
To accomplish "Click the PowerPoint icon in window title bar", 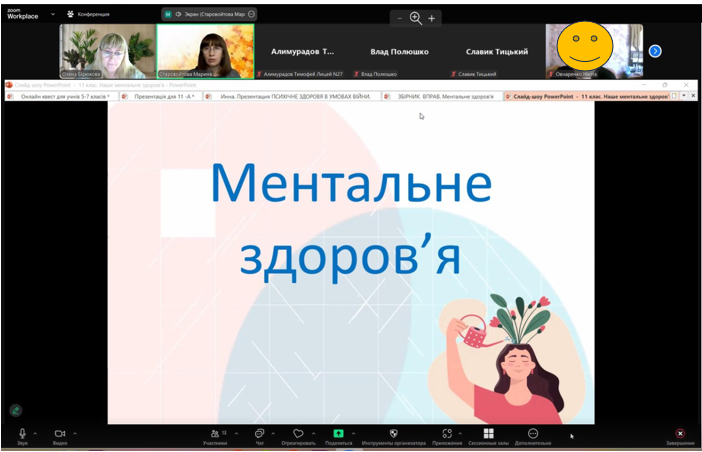I will coord(9,85).
